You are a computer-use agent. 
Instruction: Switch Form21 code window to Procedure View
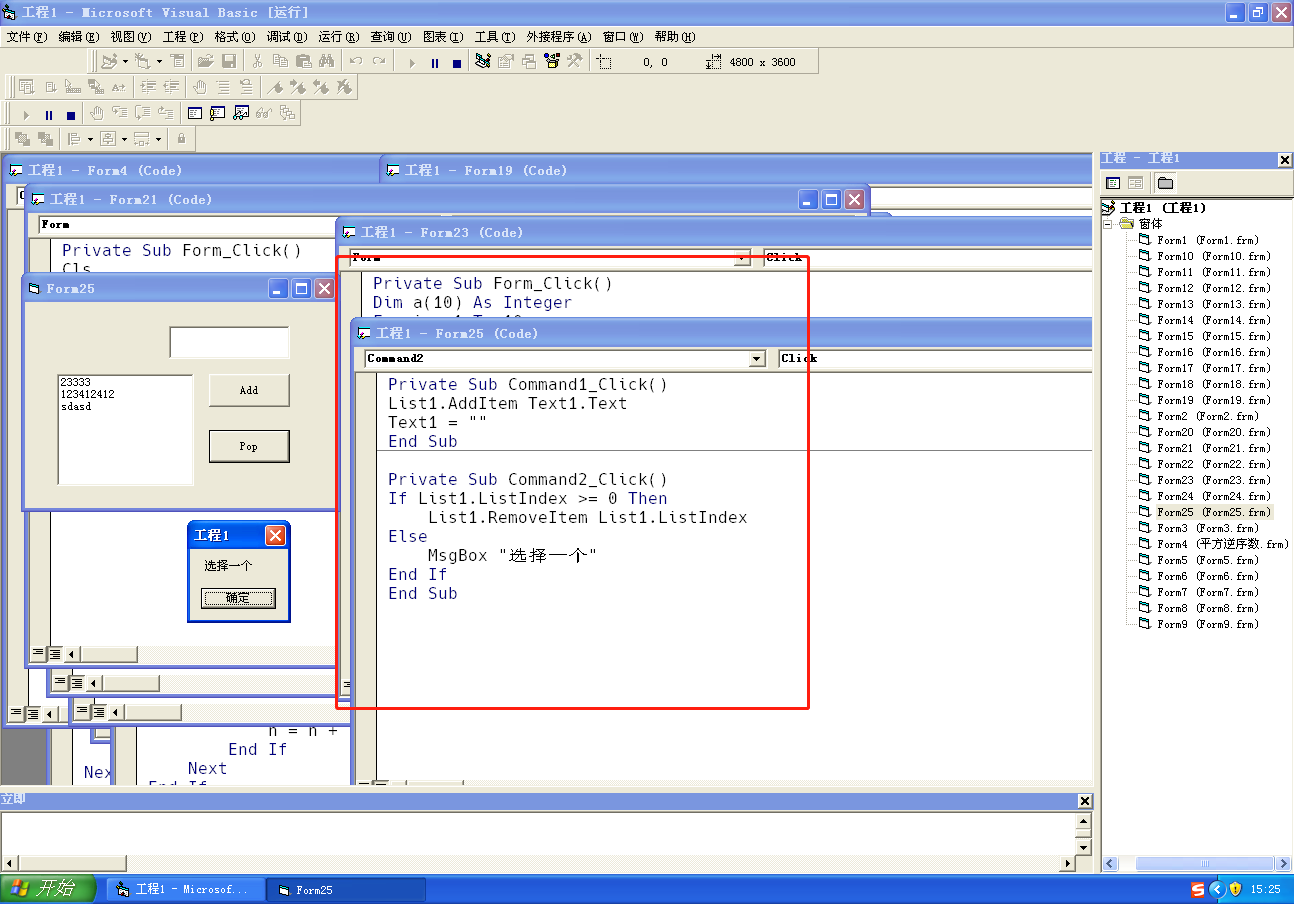point(37,653)
